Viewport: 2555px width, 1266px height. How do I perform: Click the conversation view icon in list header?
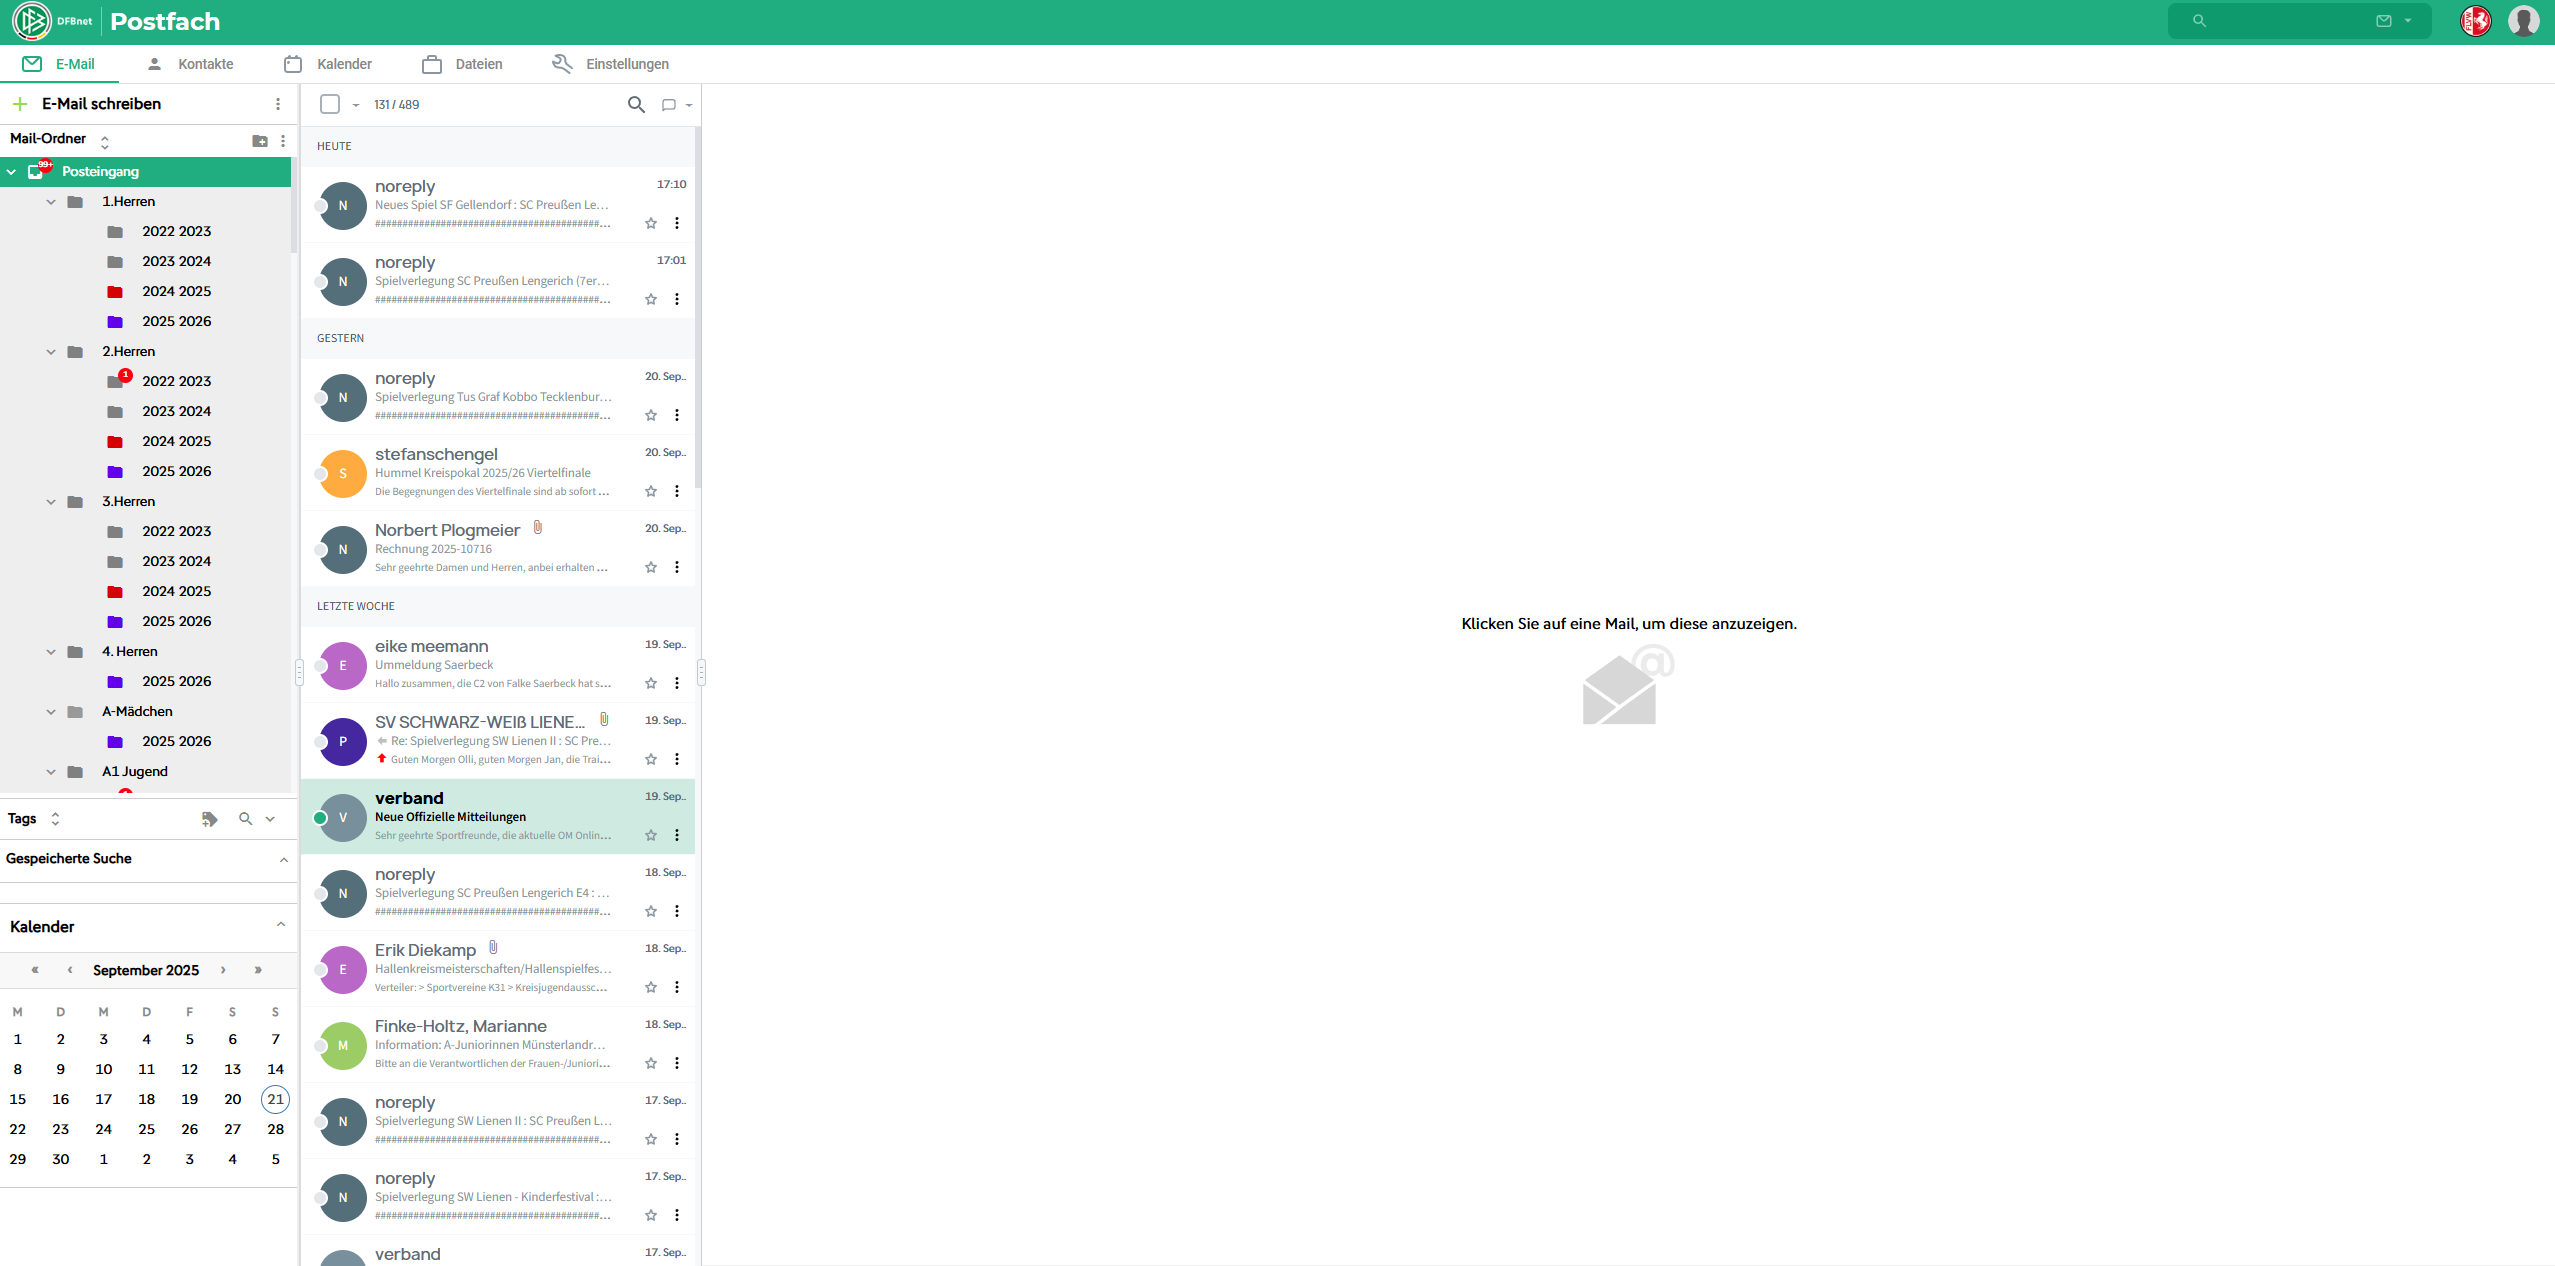tap(669, 105)
